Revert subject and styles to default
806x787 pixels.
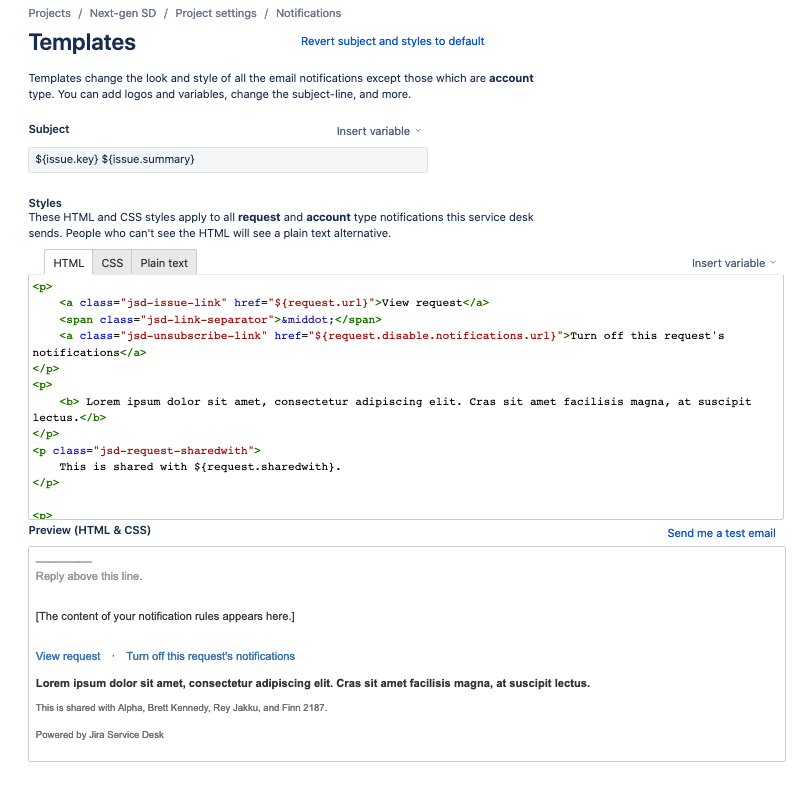tap(392, 41)
